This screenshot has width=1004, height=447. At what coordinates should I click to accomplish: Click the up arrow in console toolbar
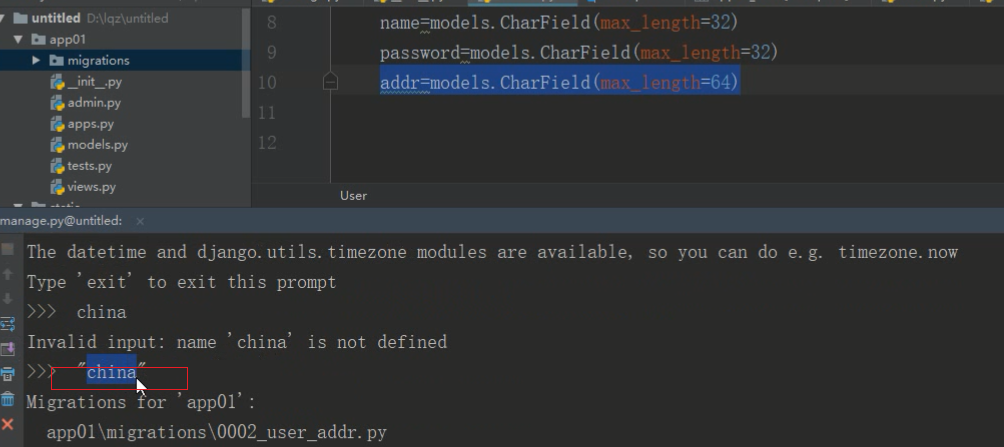[x=8, y=274]
